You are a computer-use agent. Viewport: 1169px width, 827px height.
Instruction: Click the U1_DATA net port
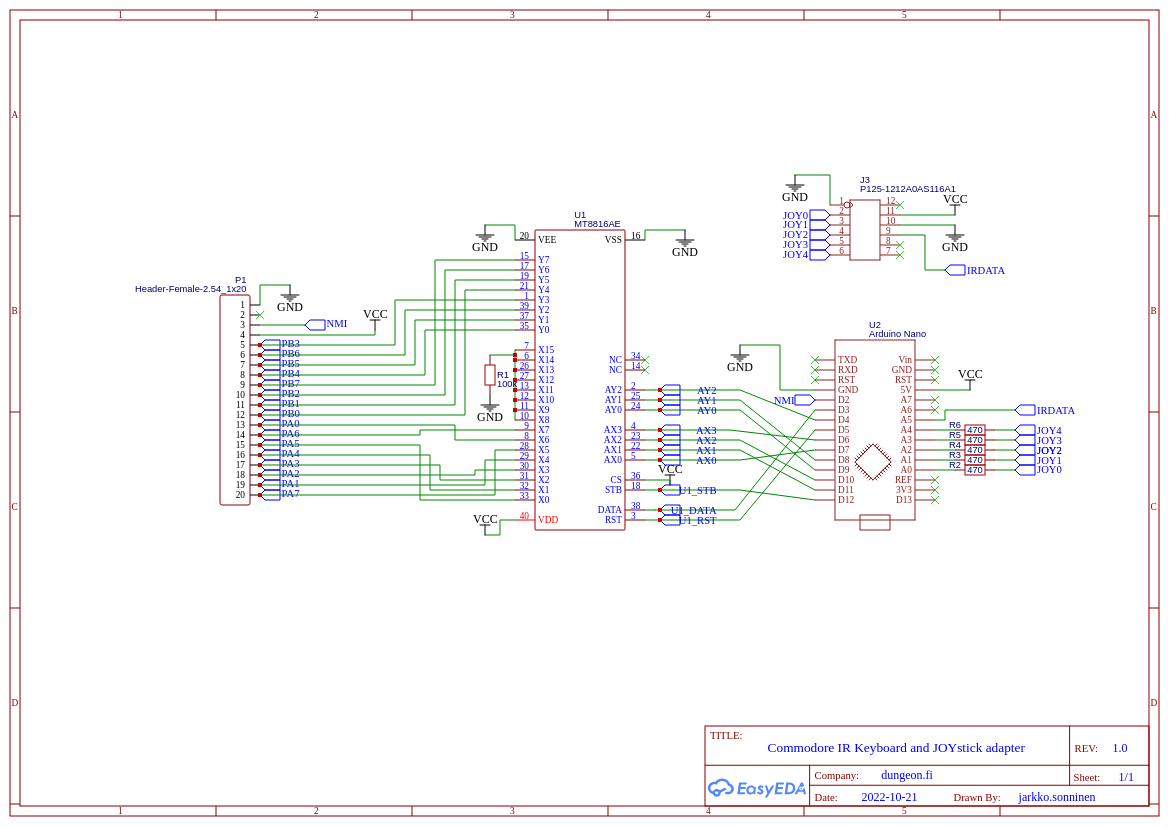pos(689,510)
